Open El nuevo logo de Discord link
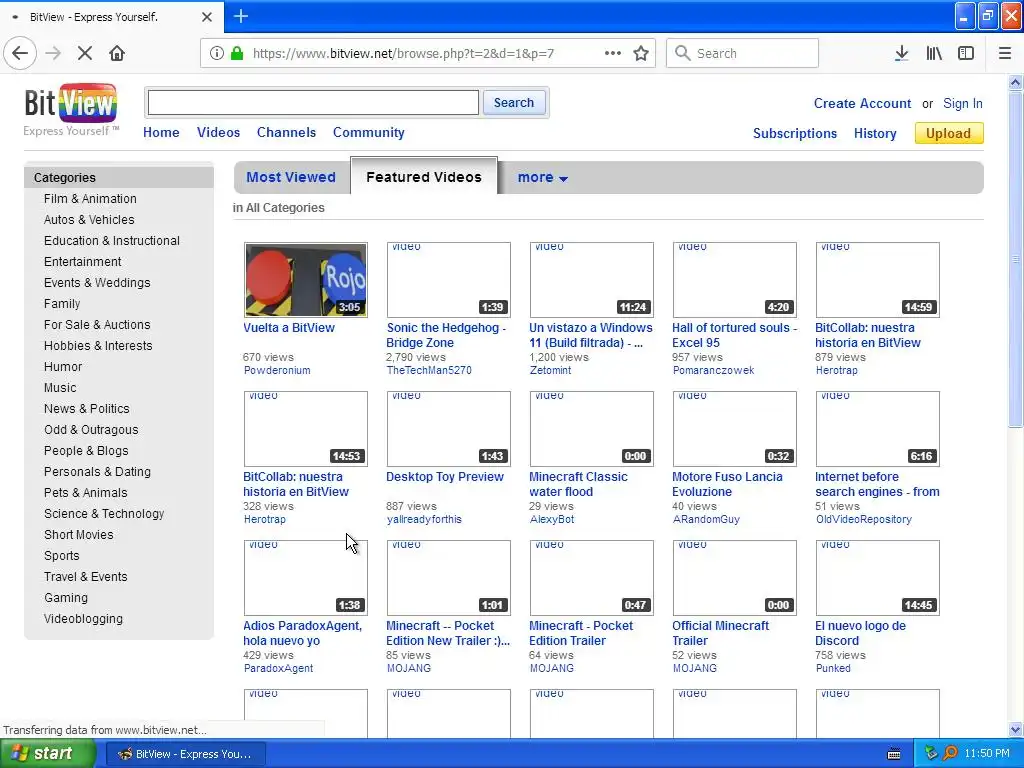 pos(860,633)
